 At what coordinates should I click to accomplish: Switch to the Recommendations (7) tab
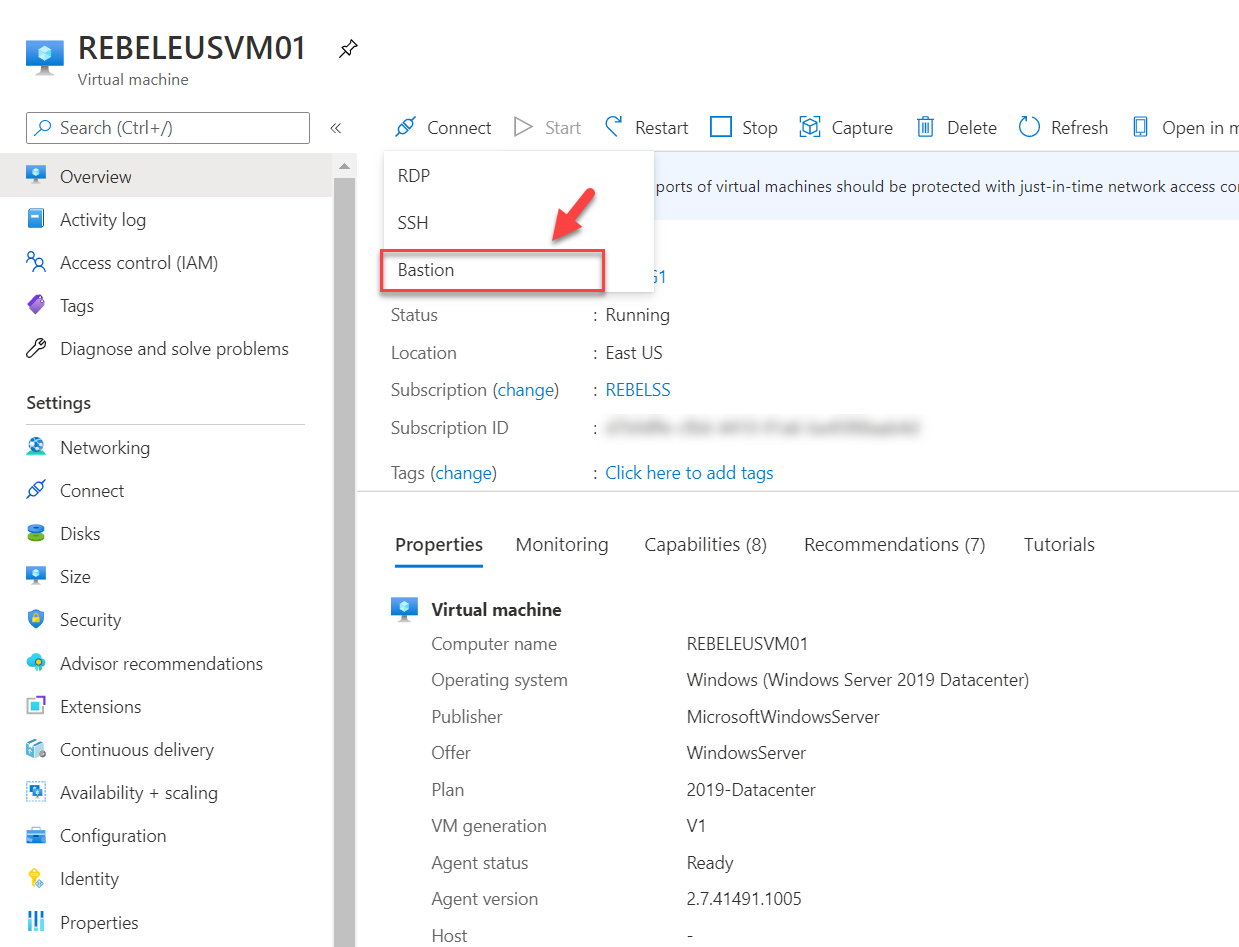(895, 544)
